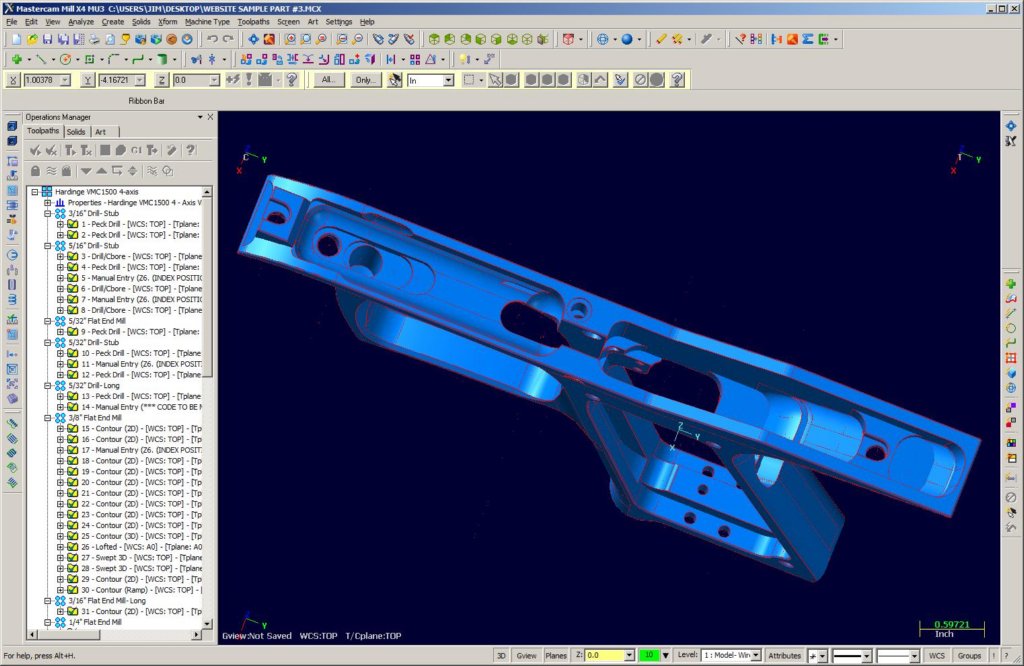Open the Level '1 : Model- Win' dropdown
Image resolution: width=1024 pixels, height=666 pixels.
756,655
